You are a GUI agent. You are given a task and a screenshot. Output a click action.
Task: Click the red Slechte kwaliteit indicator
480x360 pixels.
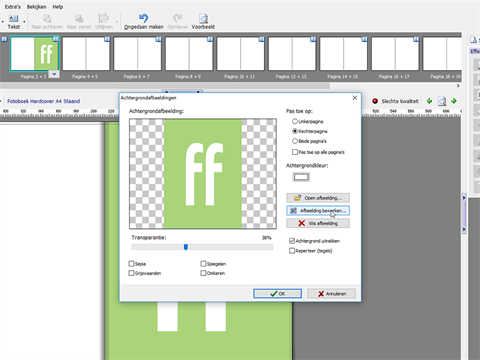pyautogui.click(x=375, y=101)
